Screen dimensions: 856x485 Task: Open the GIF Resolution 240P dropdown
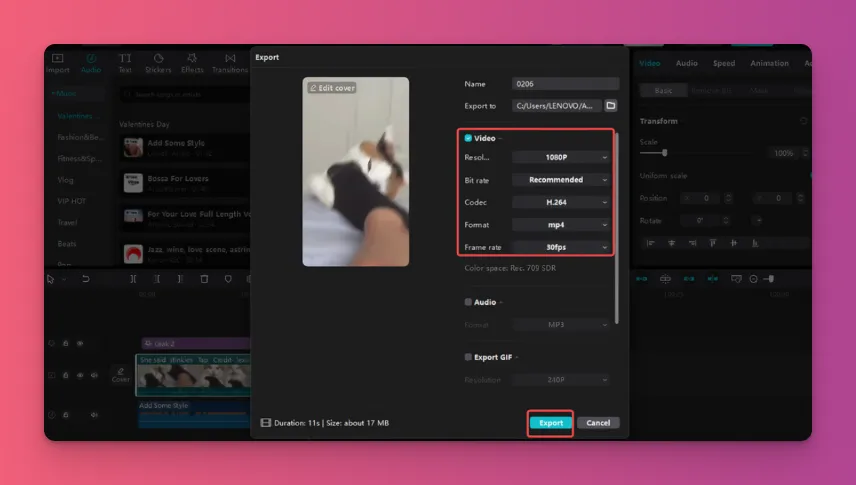[x=561, y=380]
